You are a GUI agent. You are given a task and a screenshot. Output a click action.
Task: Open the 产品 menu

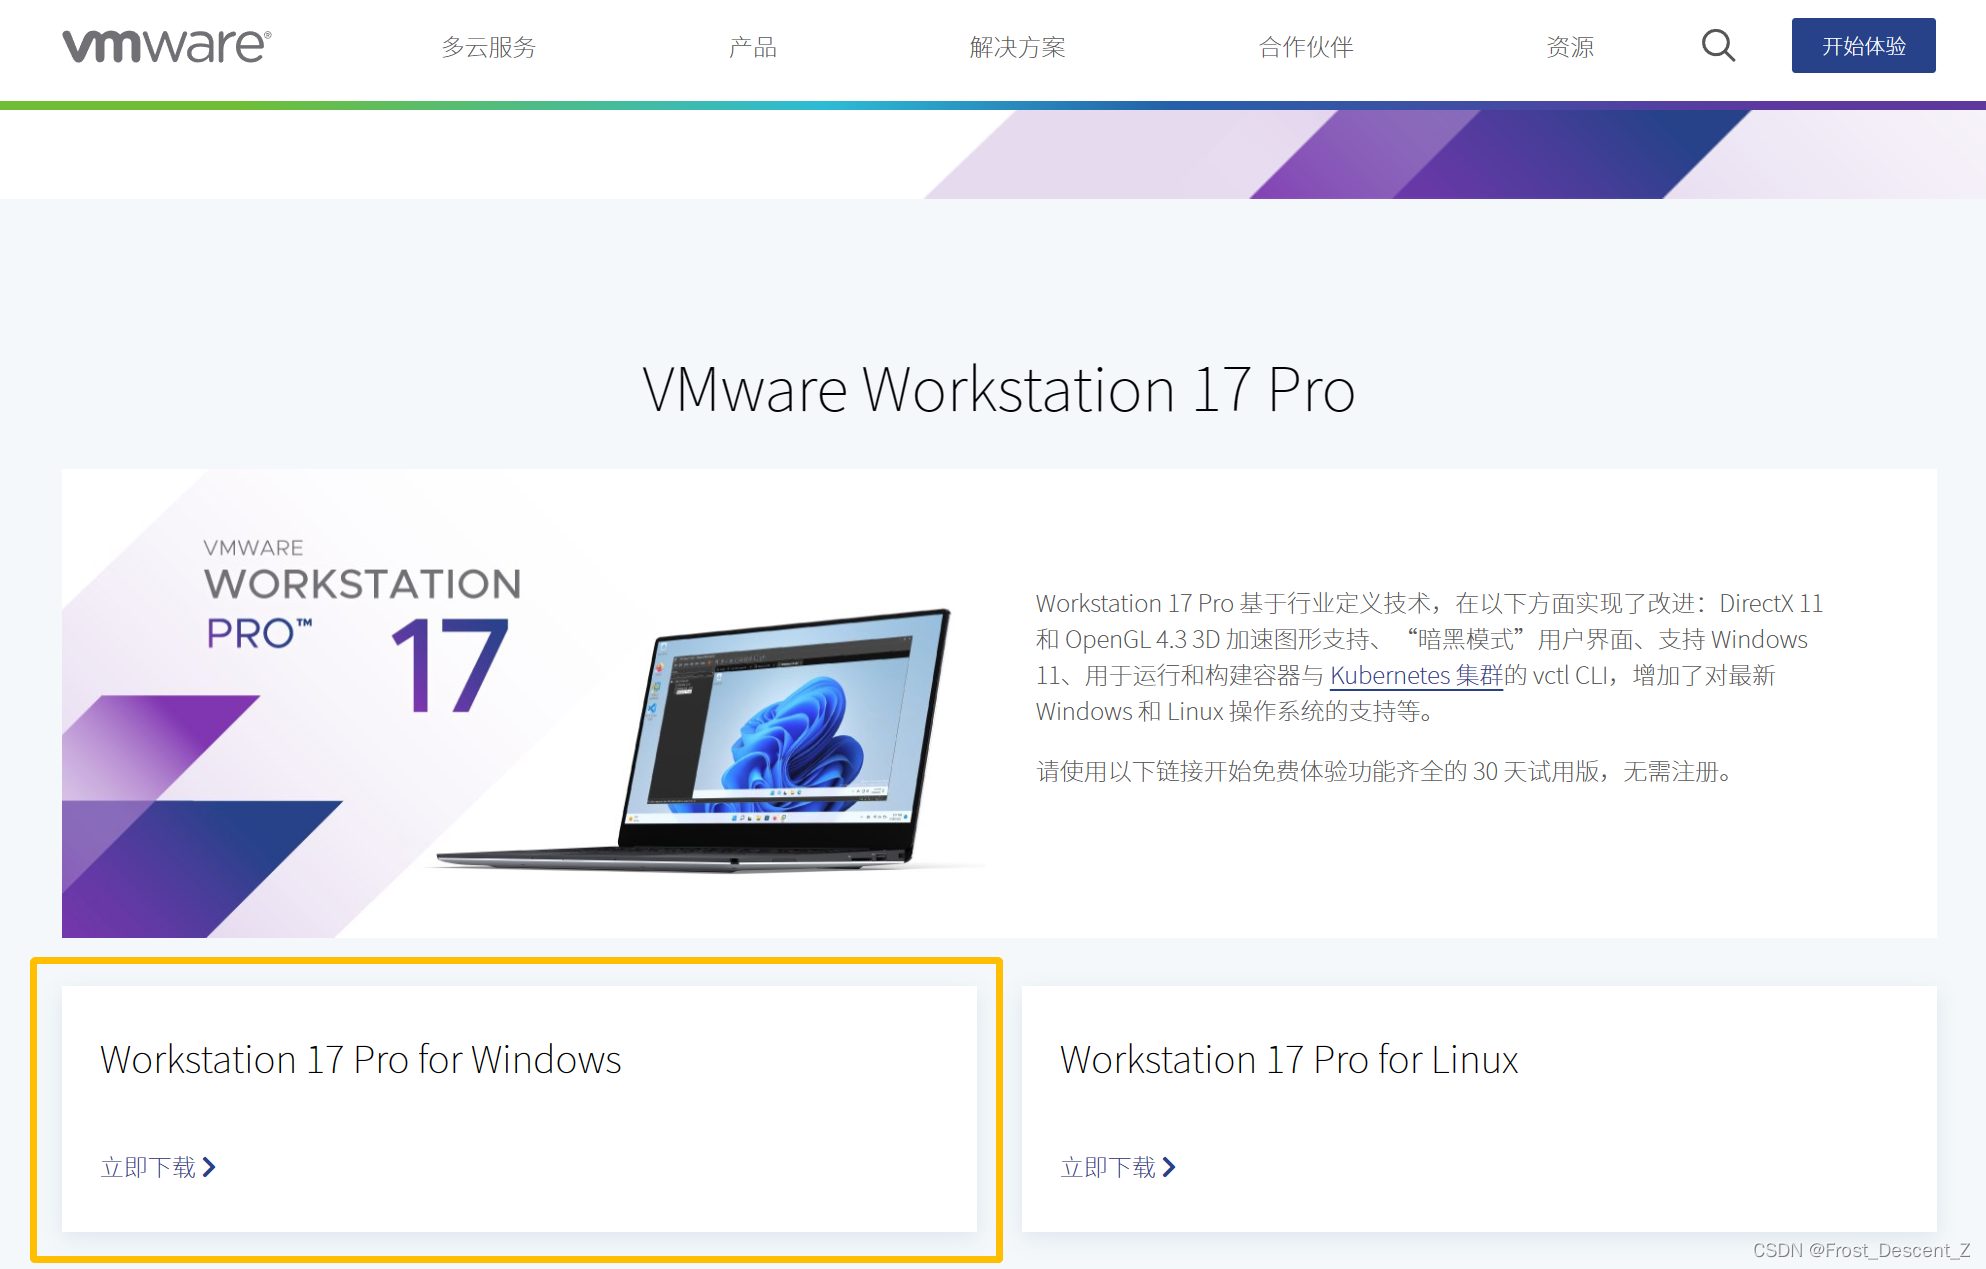753,47
